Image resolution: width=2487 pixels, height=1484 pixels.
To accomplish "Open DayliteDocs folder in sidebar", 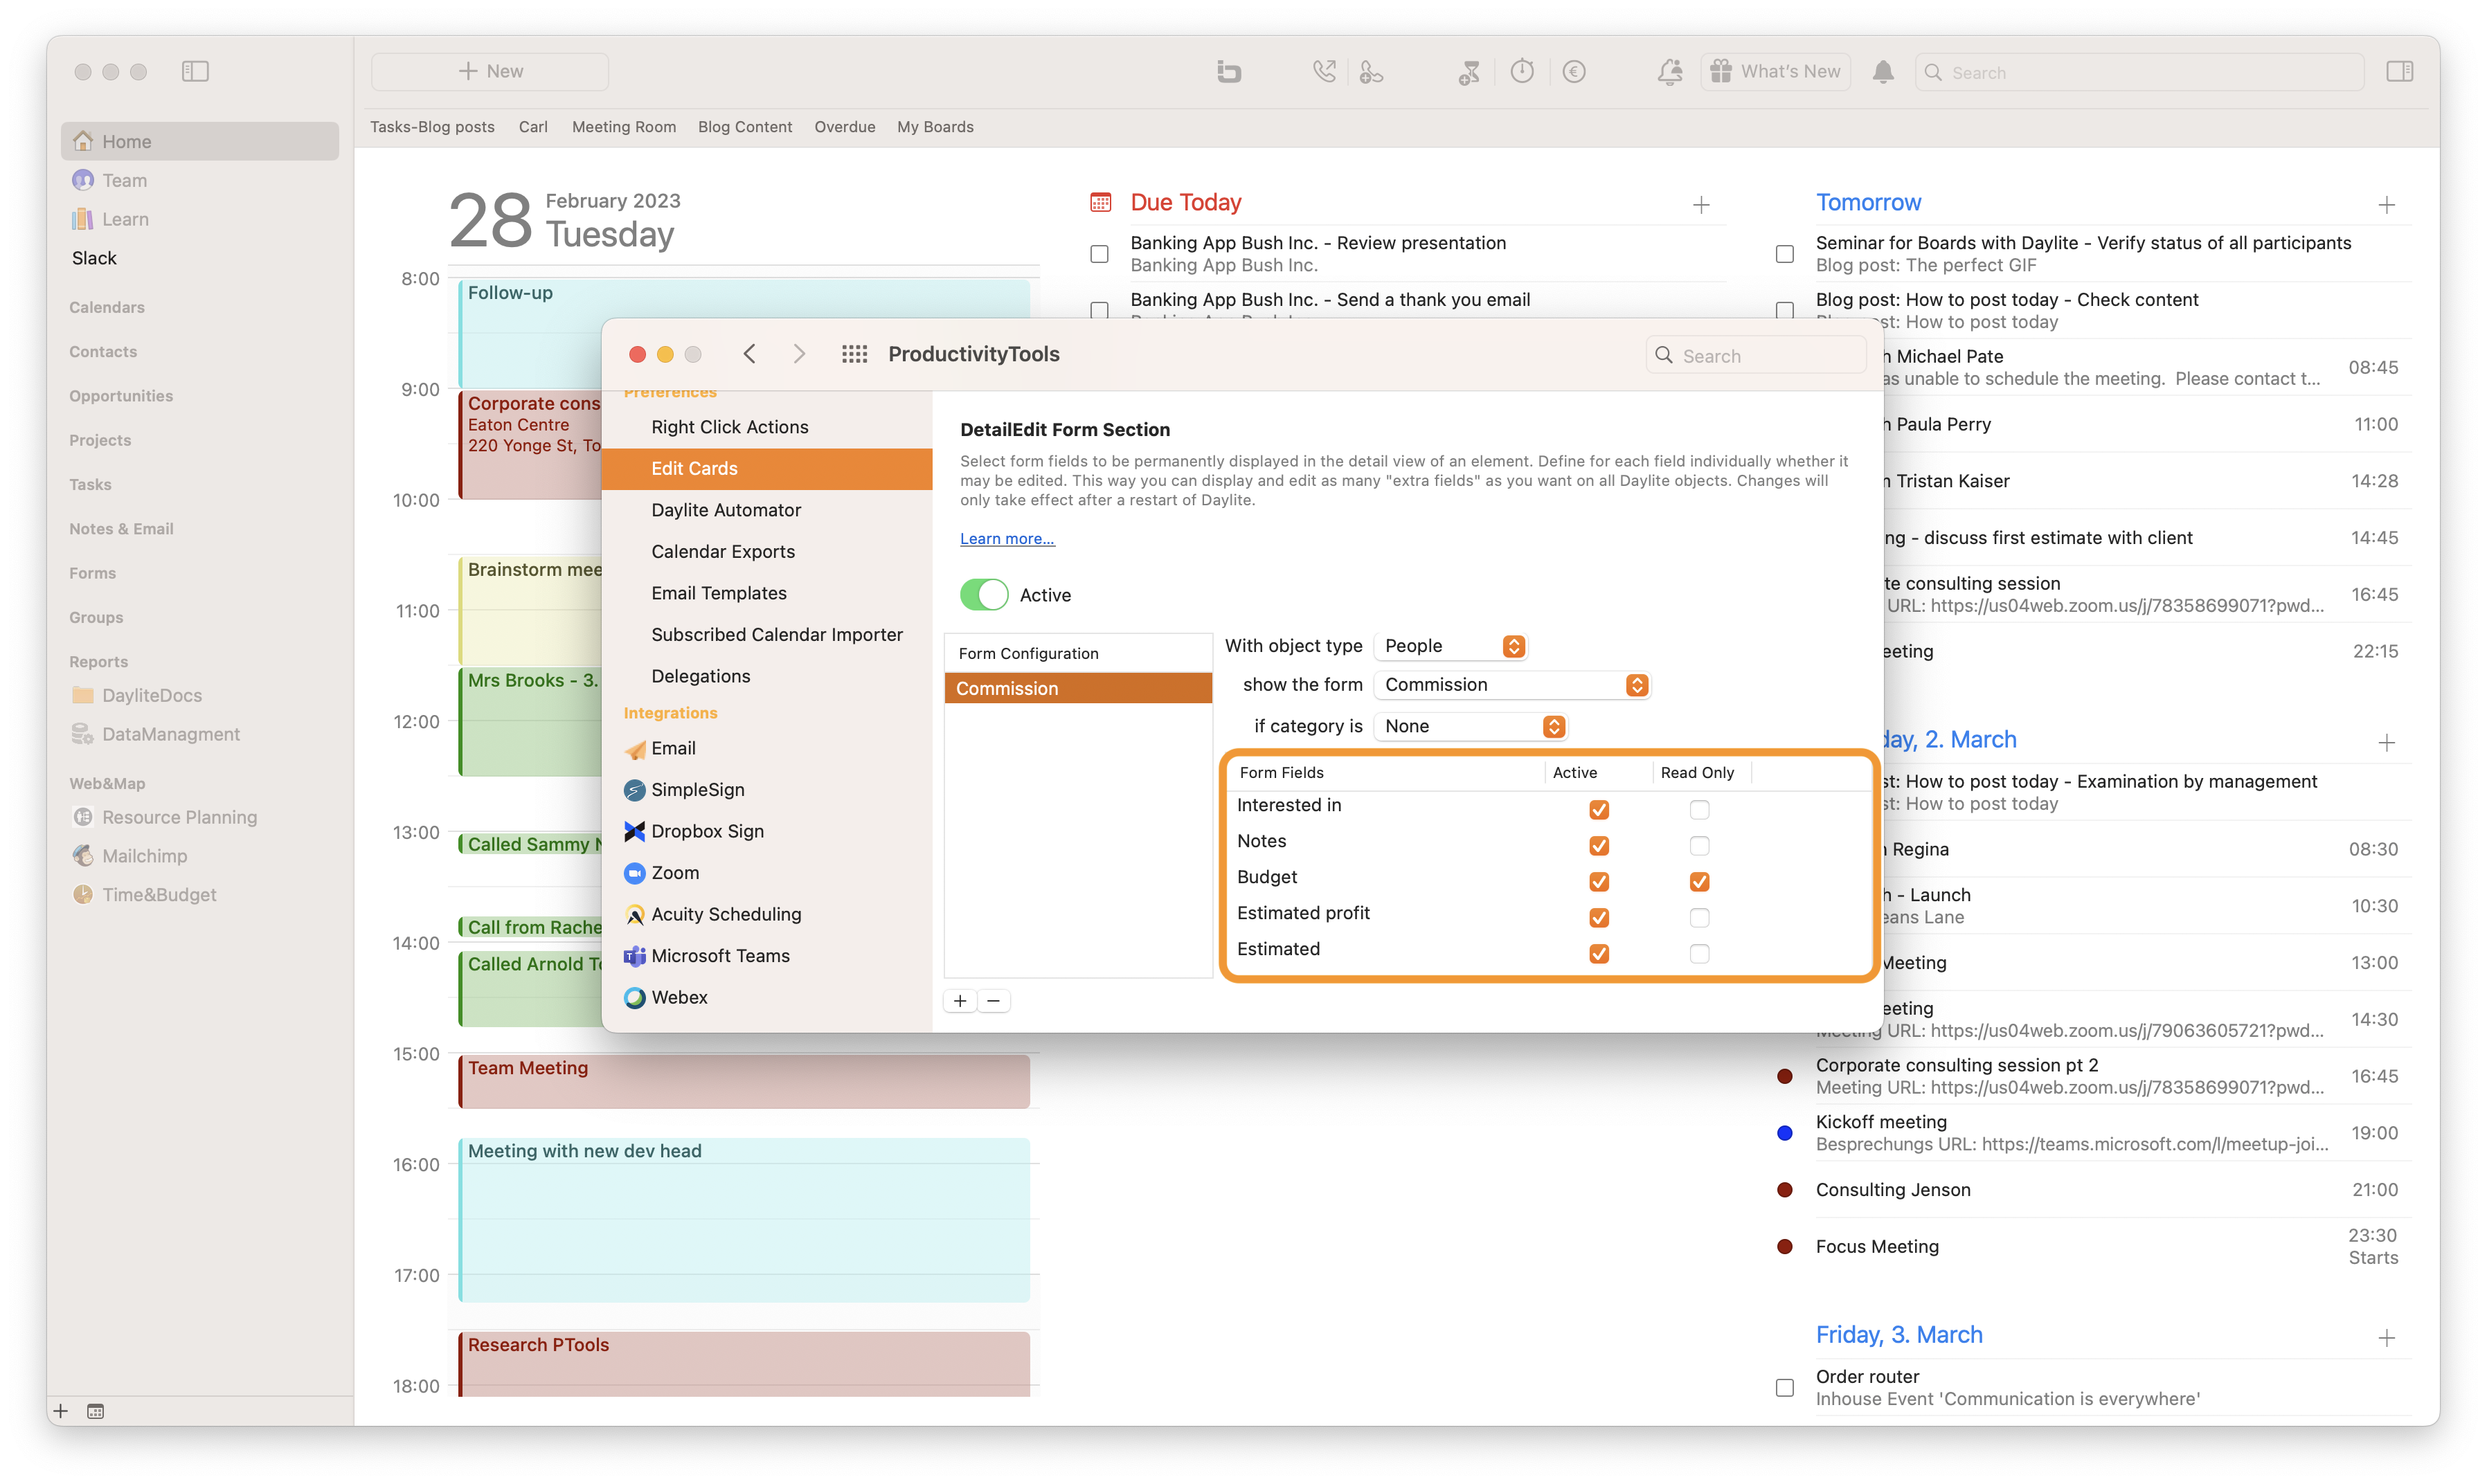I will 151,695.
